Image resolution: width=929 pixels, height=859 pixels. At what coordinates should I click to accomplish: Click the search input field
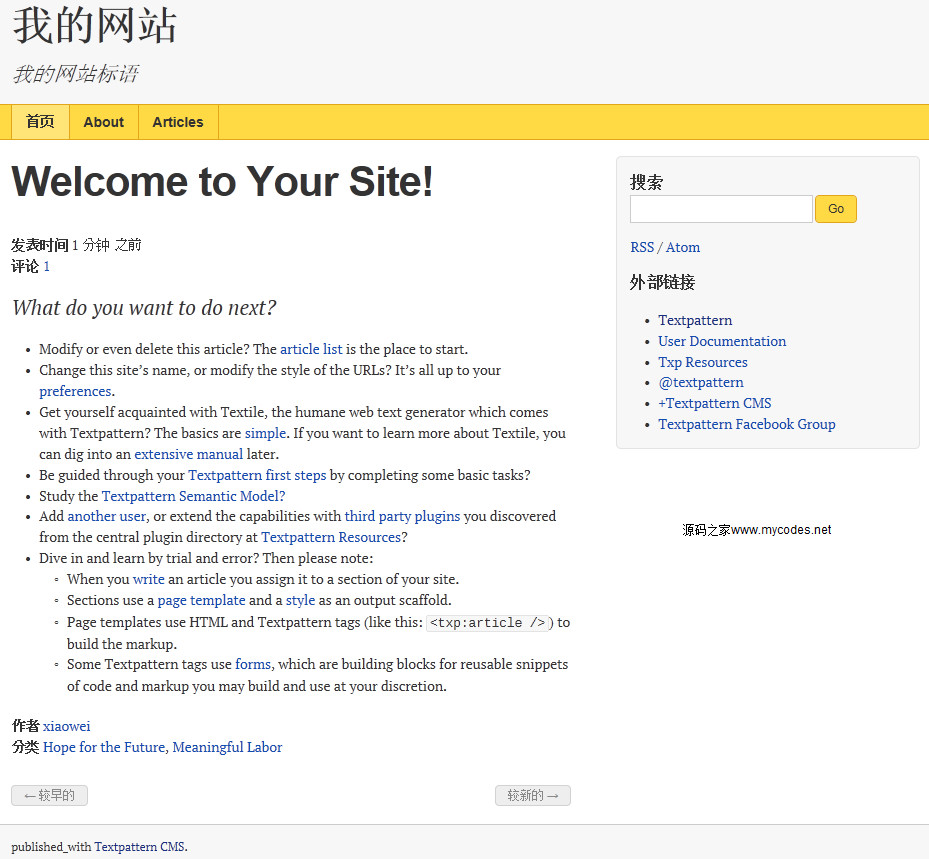[x=721, y=209]
